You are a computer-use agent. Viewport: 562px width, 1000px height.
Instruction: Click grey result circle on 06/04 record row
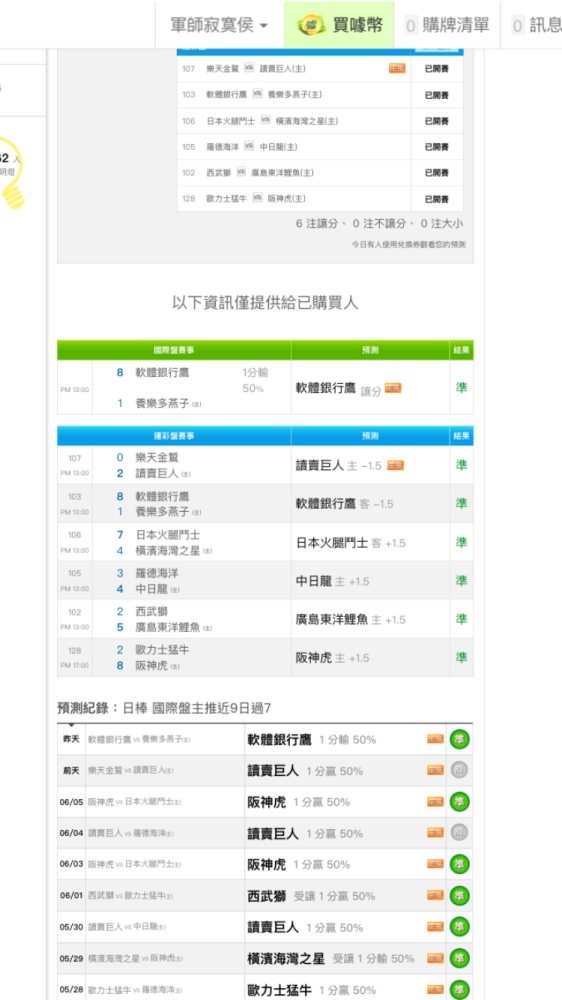pyautogui.click(x=459, y=834)
